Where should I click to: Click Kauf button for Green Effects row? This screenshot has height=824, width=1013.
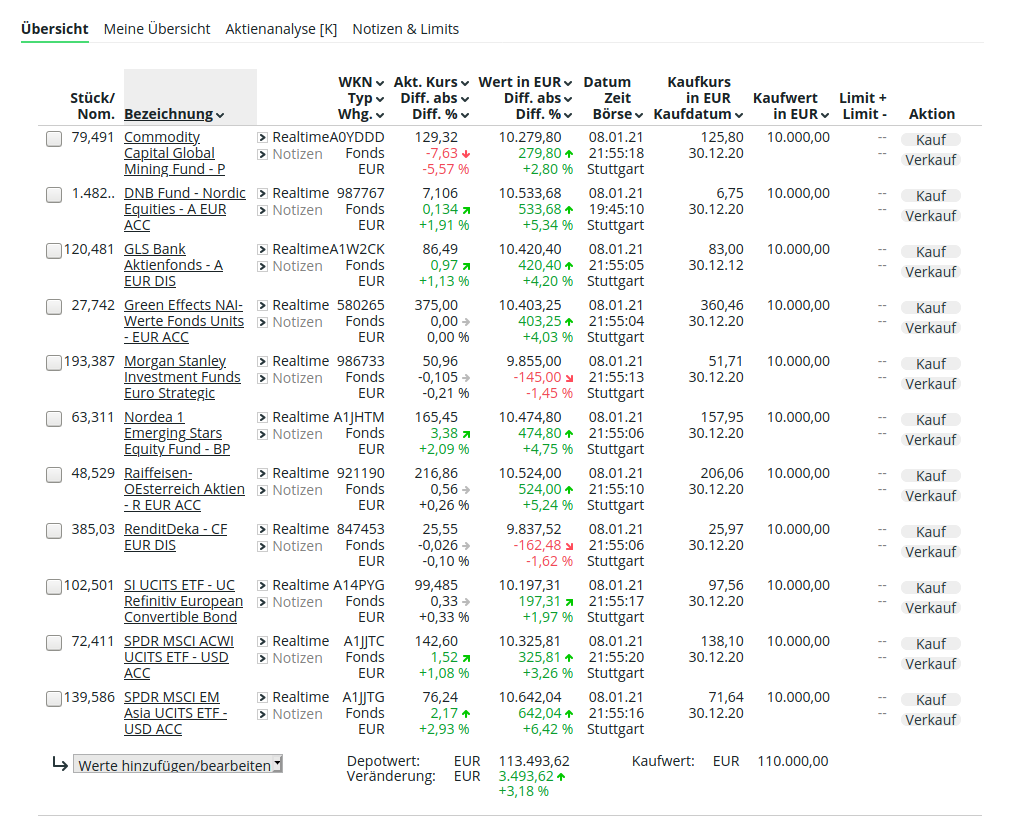tap(930, 308)
